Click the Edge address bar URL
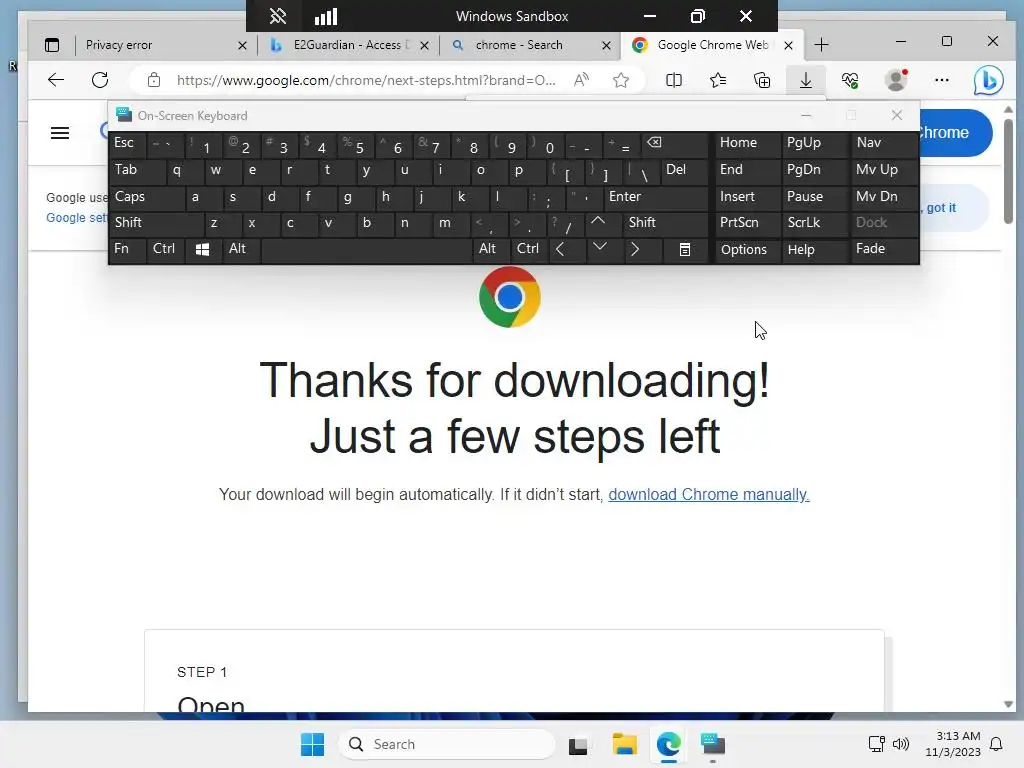 tap(366, 80)
